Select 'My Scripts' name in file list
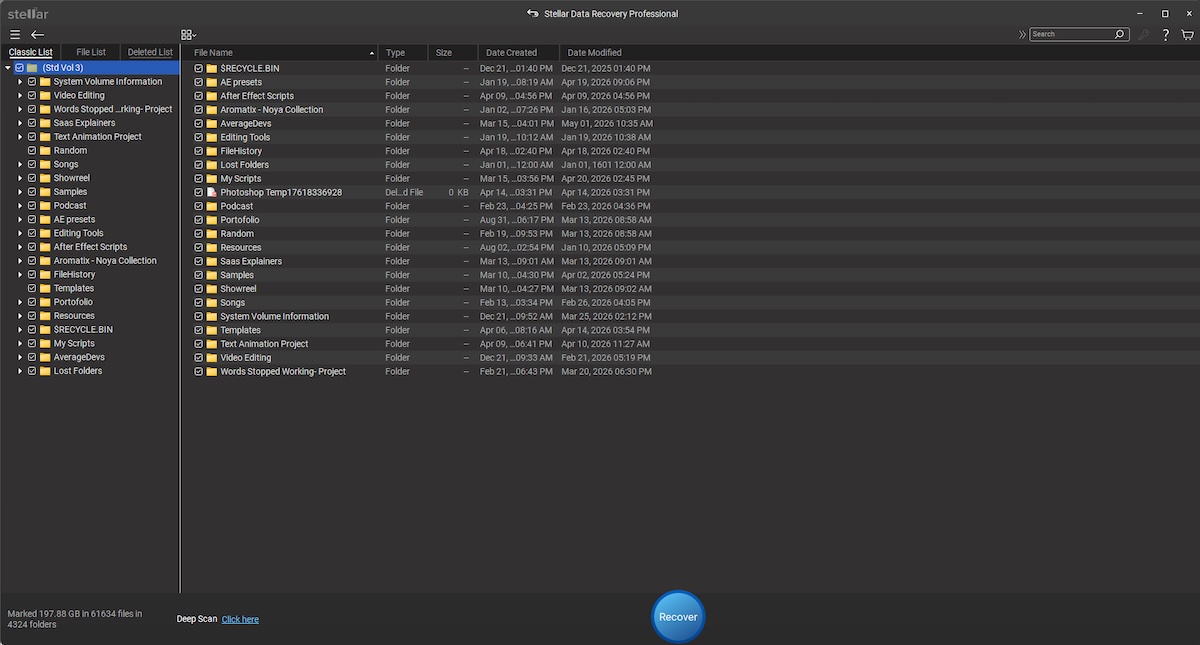This screenshot has height=645, width=1200. click(241, 179)
